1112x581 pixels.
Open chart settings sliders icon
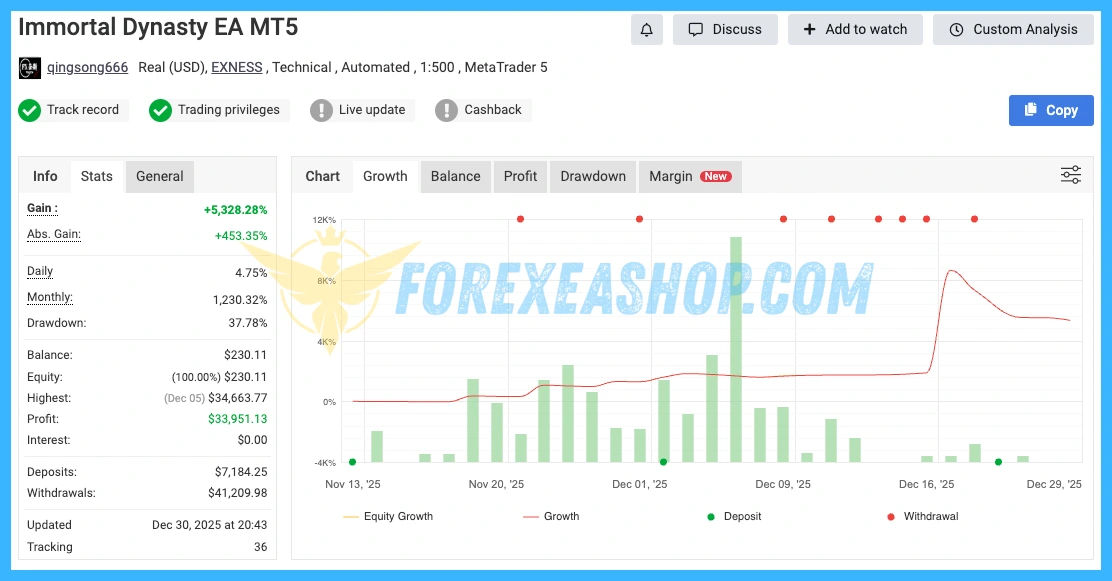click(1070, 176)
